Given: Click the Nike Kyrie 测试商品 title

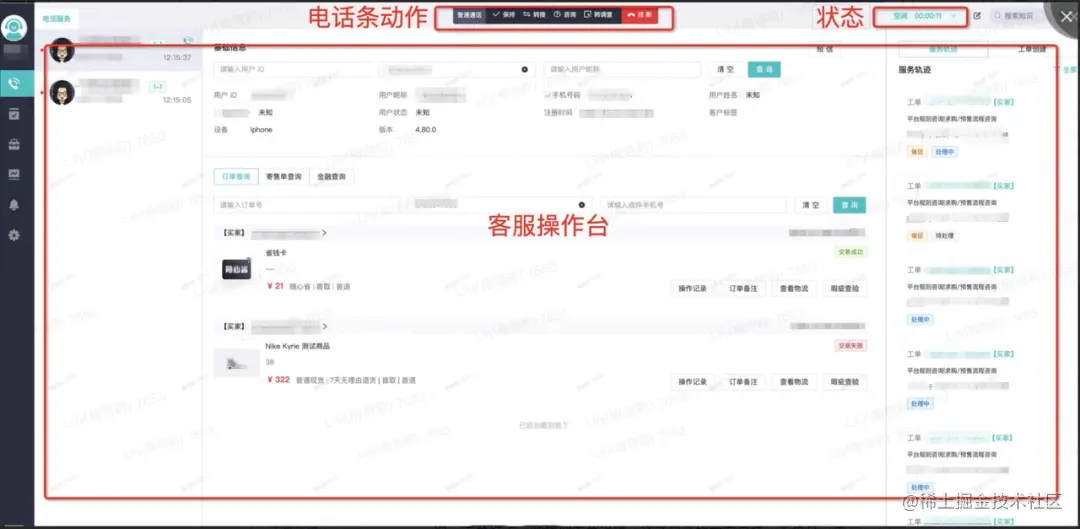Looking at the screenshot, I should (298, 346).
